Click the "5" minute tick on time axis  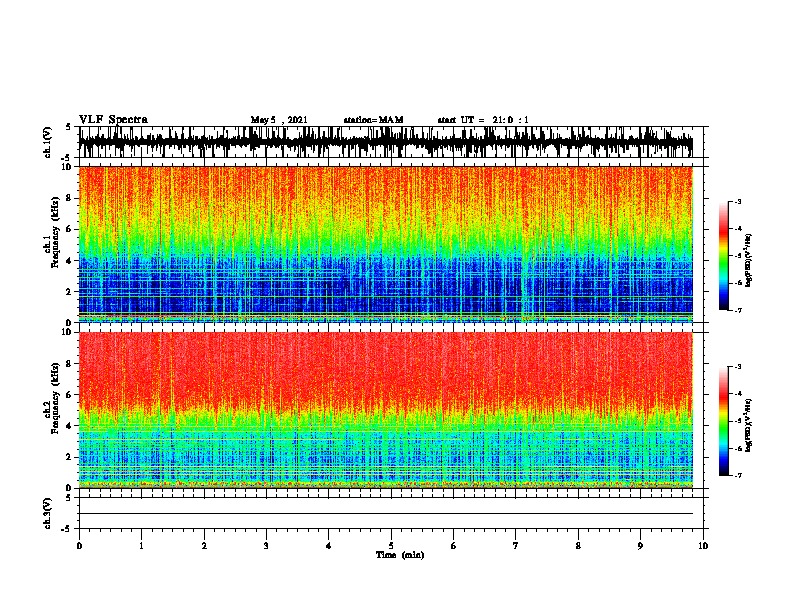pyautogui.click(x=391, y=546)
